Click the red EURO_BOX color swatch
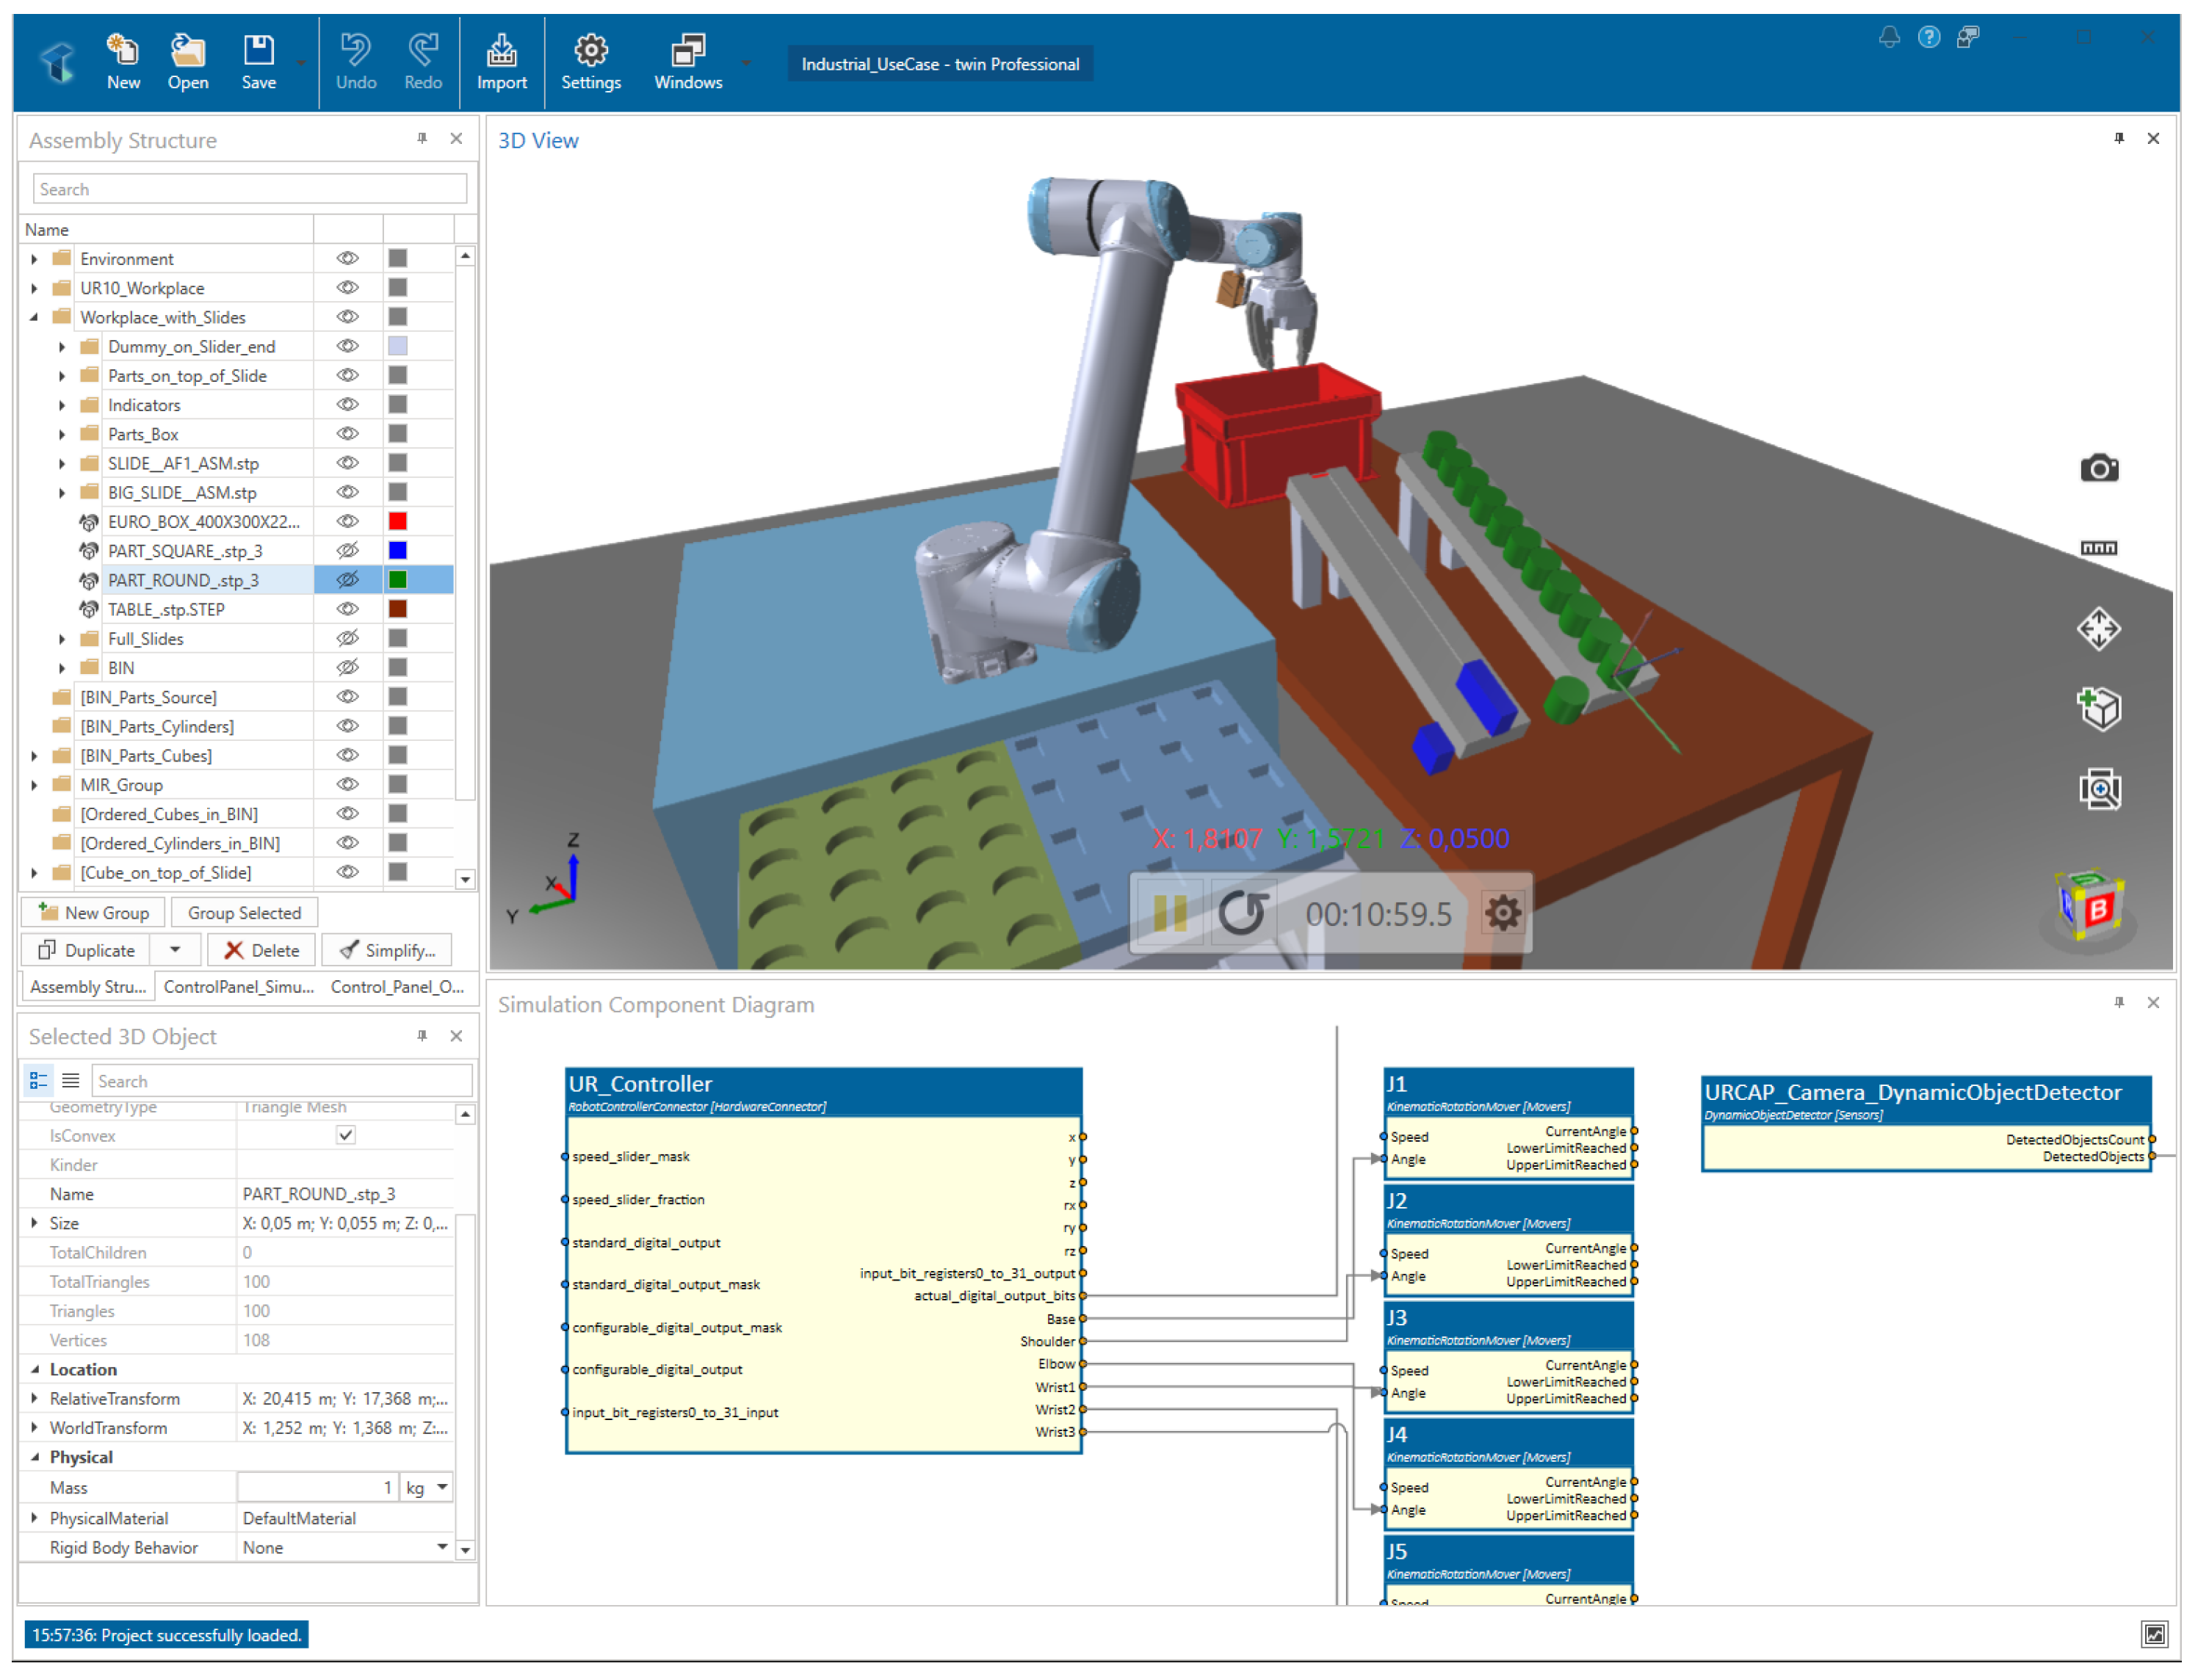This screenshot has width=2198, height=1680. click(x=398, y=522)
